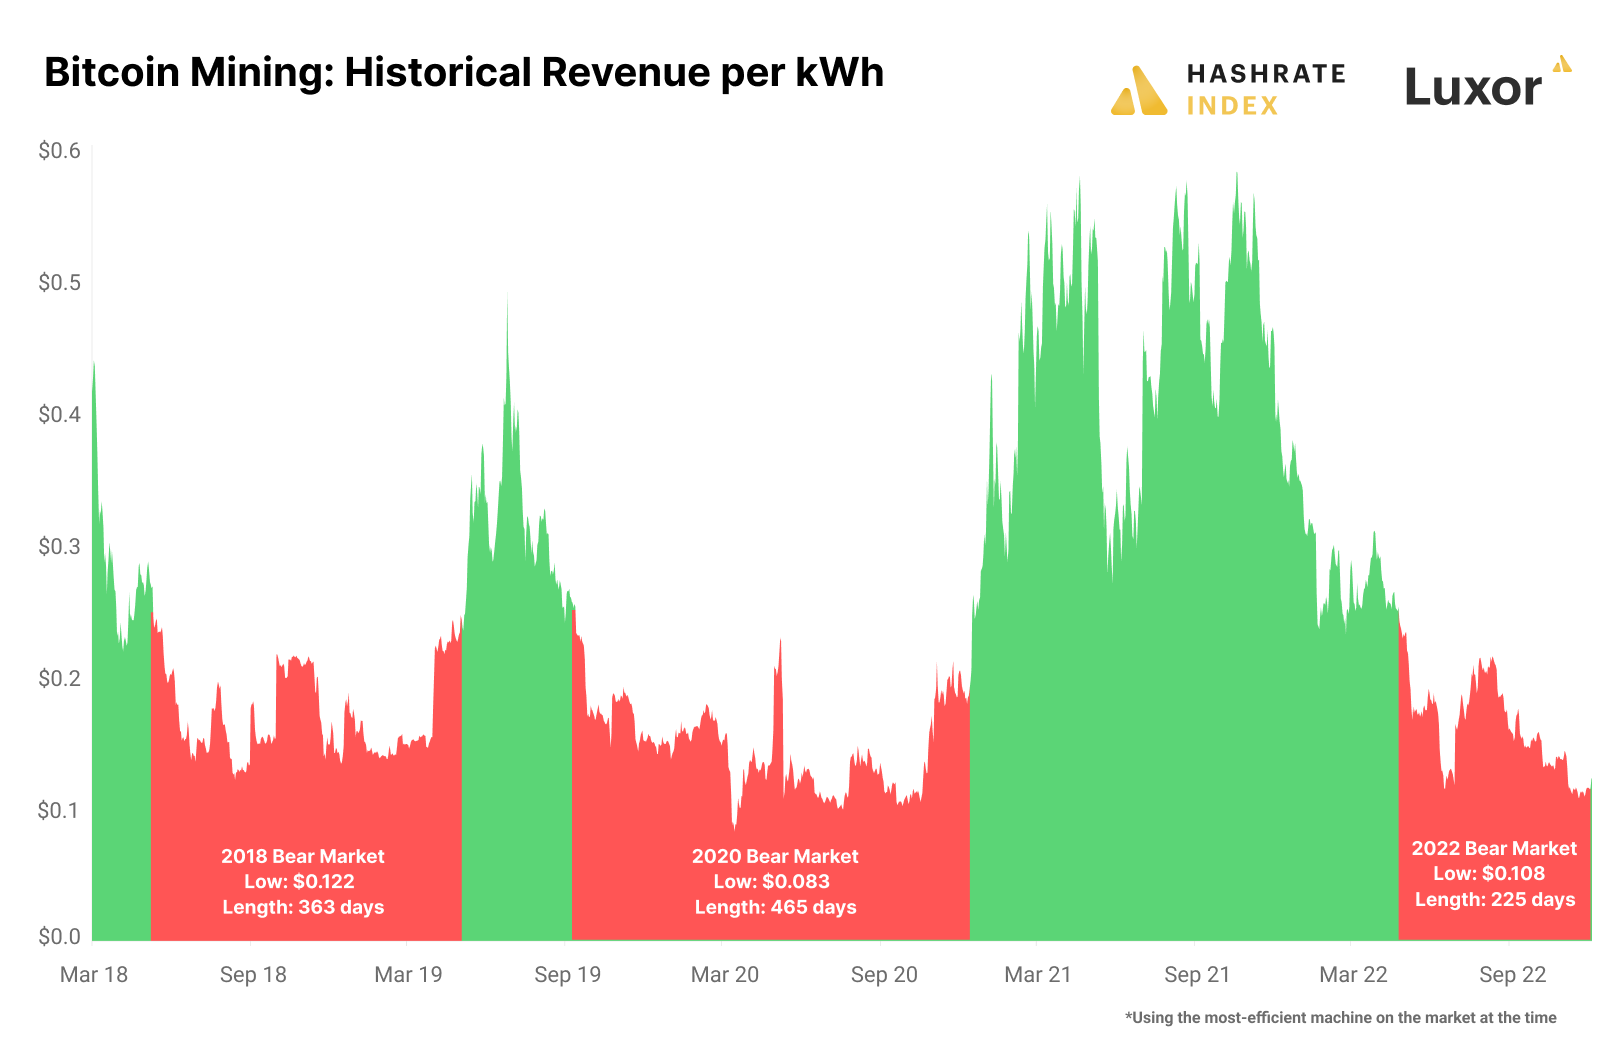Image resolution: width=1624 pixels, height=1050 pixels.
Task: Click the Sep 18 x-axis label
Action: (253, 975)
